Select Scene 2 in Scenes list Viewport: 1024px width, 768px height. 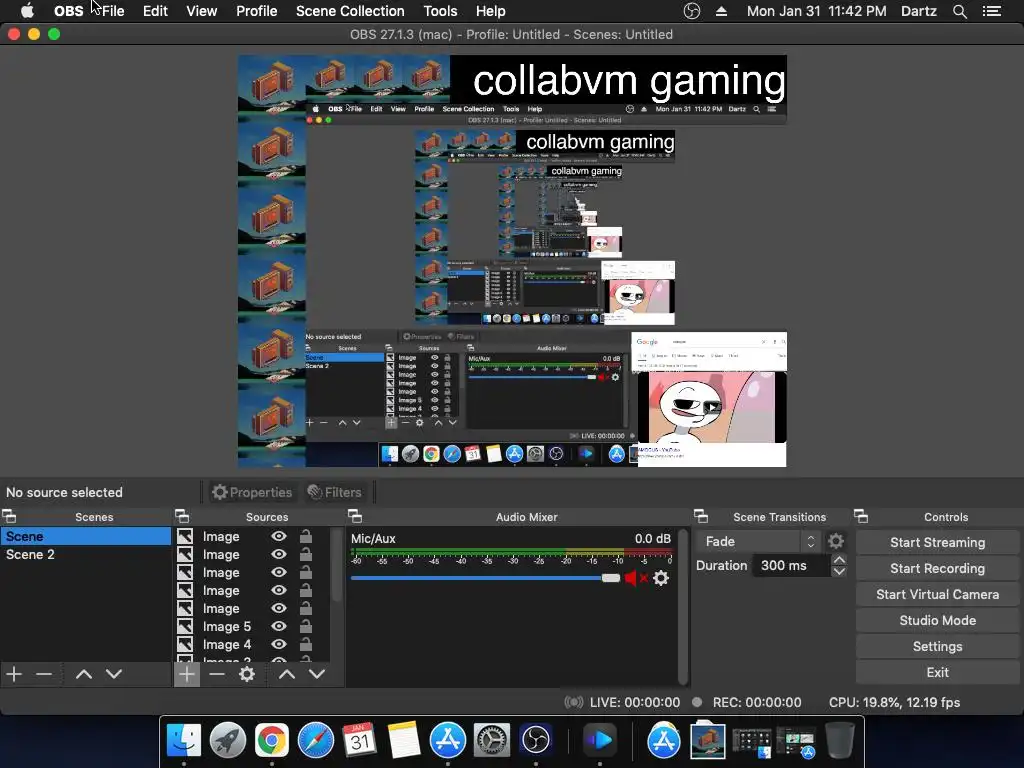click(x=86, y=554)
